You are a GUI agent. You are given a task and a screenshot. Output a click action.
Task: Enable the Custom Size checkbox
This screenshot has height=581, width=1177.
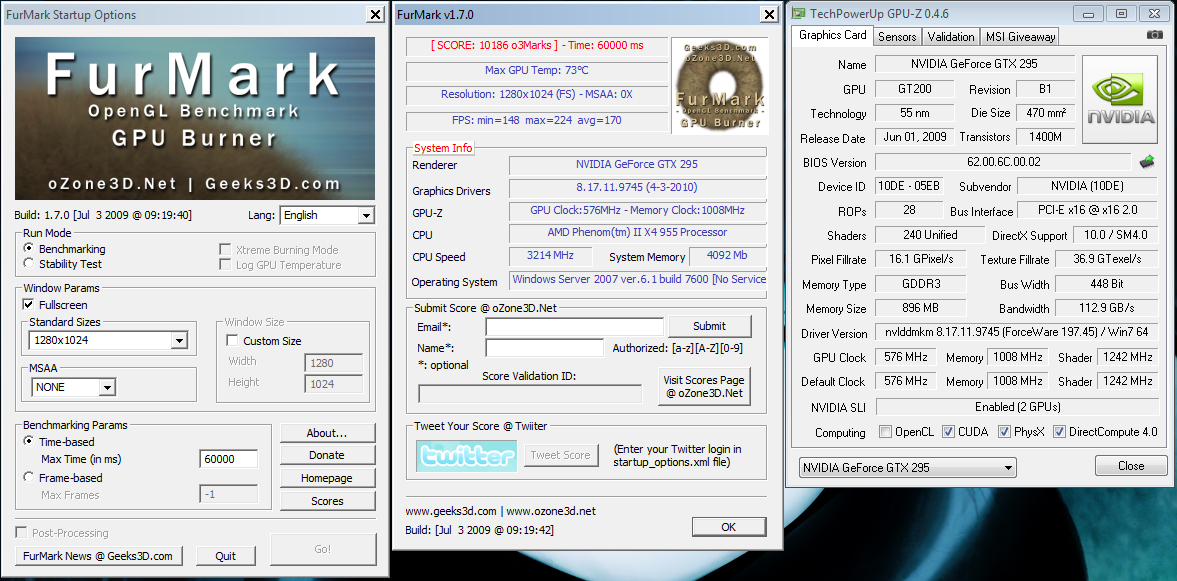point(233,341)
